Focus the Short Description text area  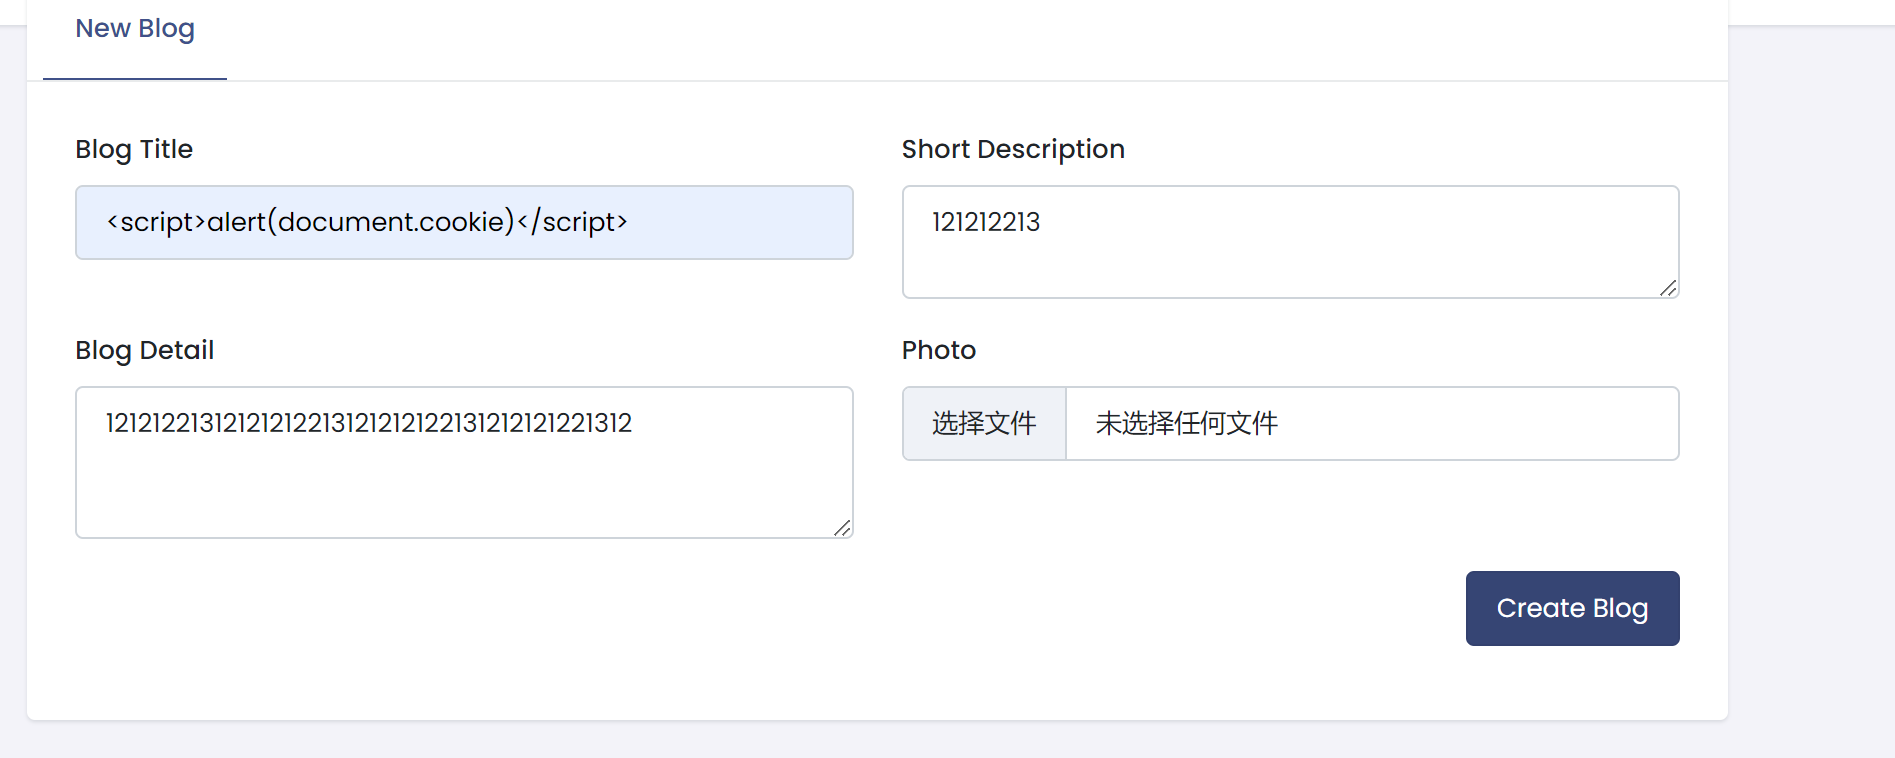coord(1290,242)
